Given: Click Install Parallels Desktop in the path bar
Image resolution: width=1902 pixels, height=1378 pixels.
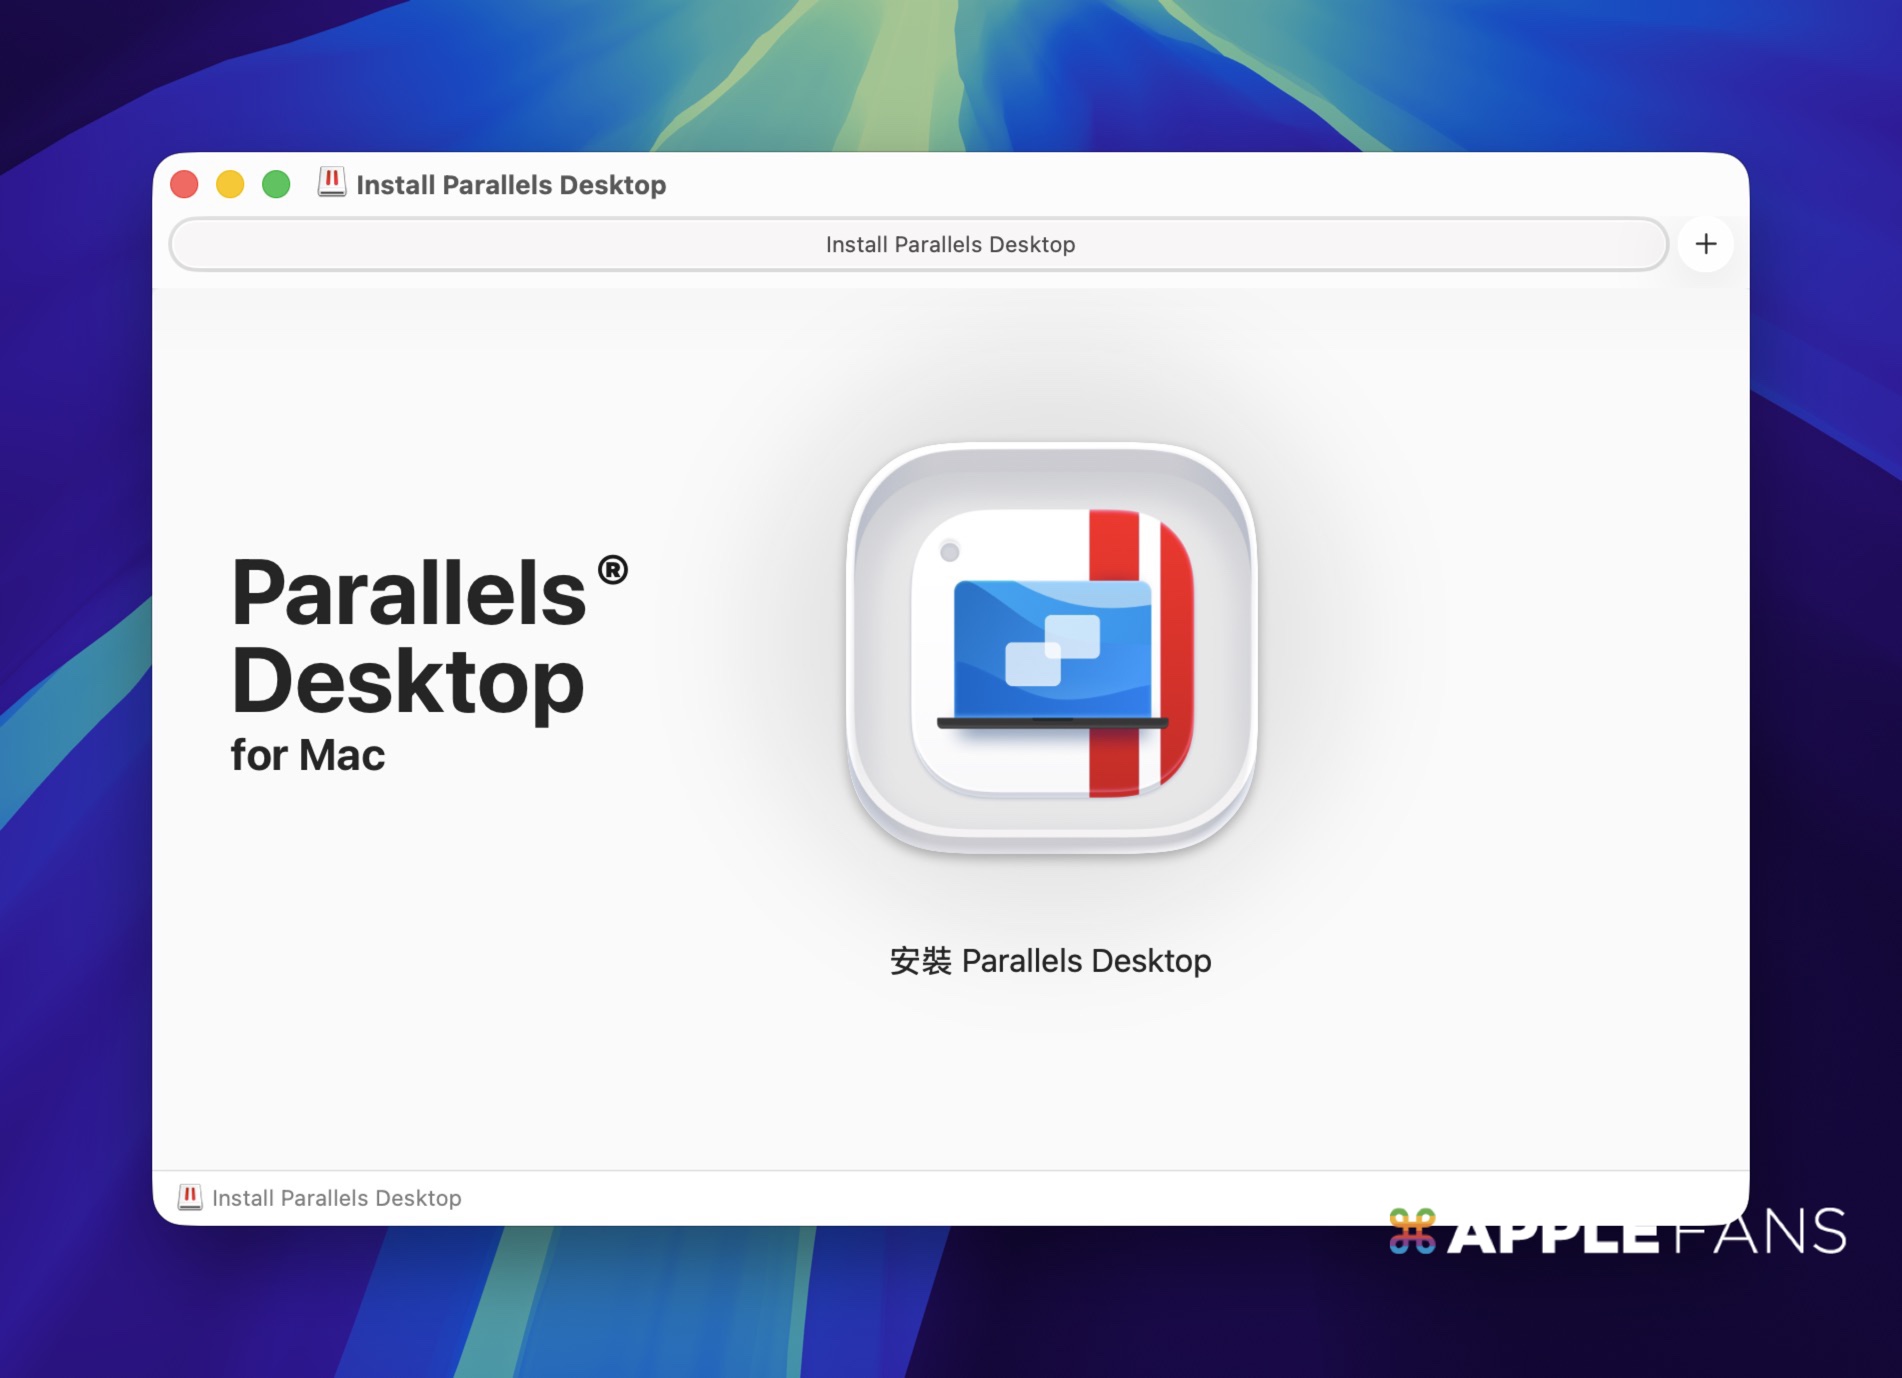Looking at the screenshot, I should (x=336, y=1198).
